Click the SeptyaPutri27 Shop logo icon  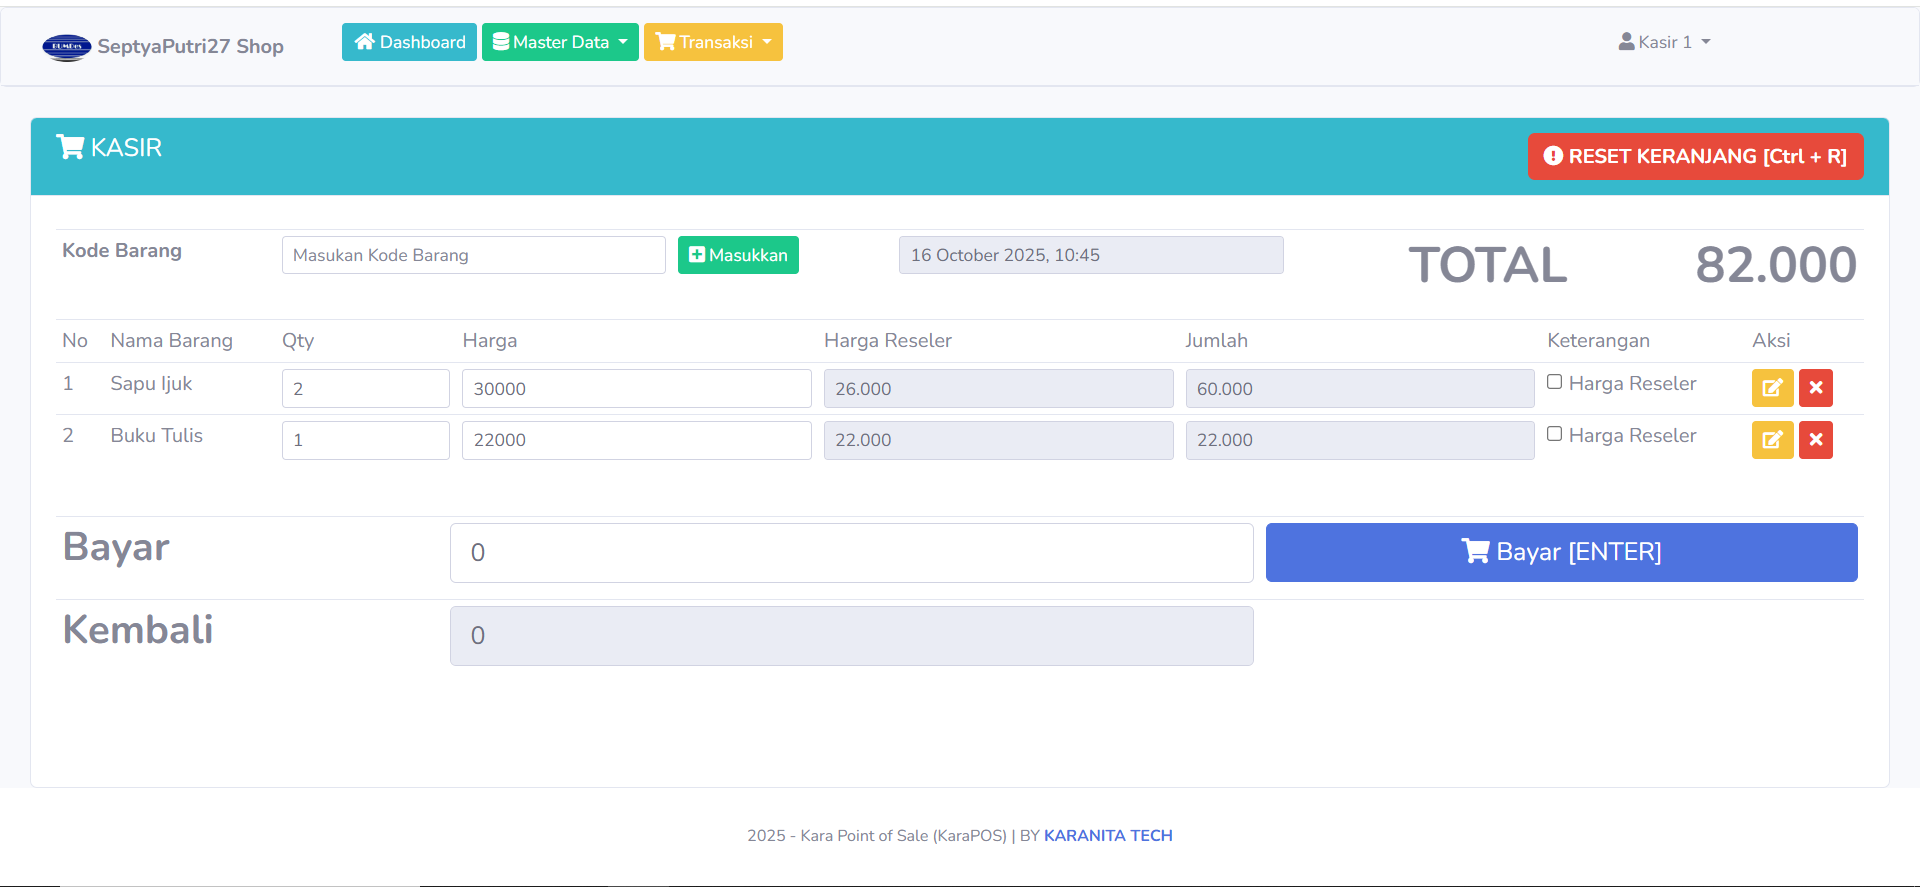click(66, 47)
